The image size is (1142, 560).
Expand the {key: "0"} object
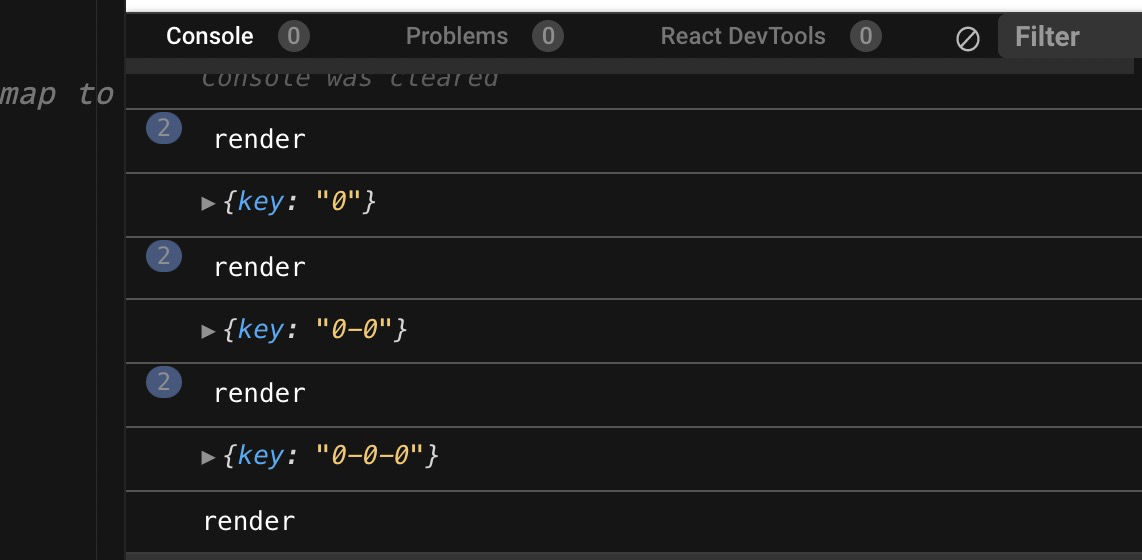[x=209, y=203]
